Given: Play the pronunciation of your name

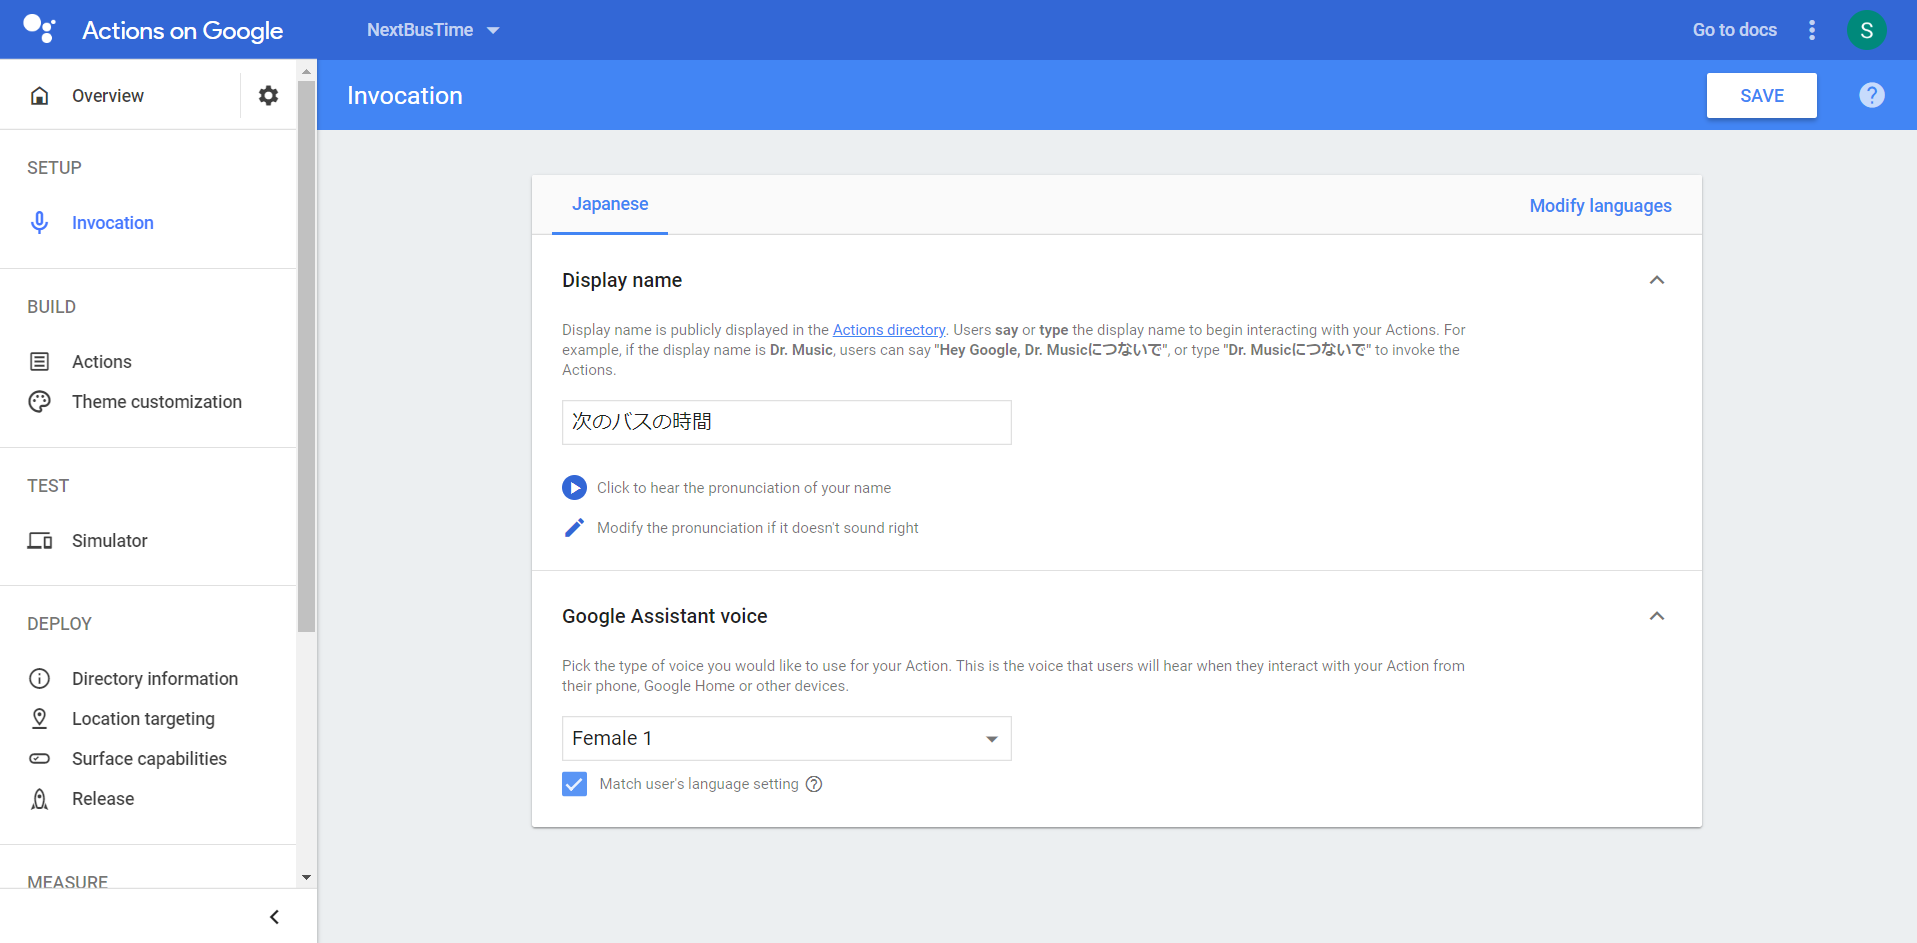Looking at the screenshot, I should 574,487.
